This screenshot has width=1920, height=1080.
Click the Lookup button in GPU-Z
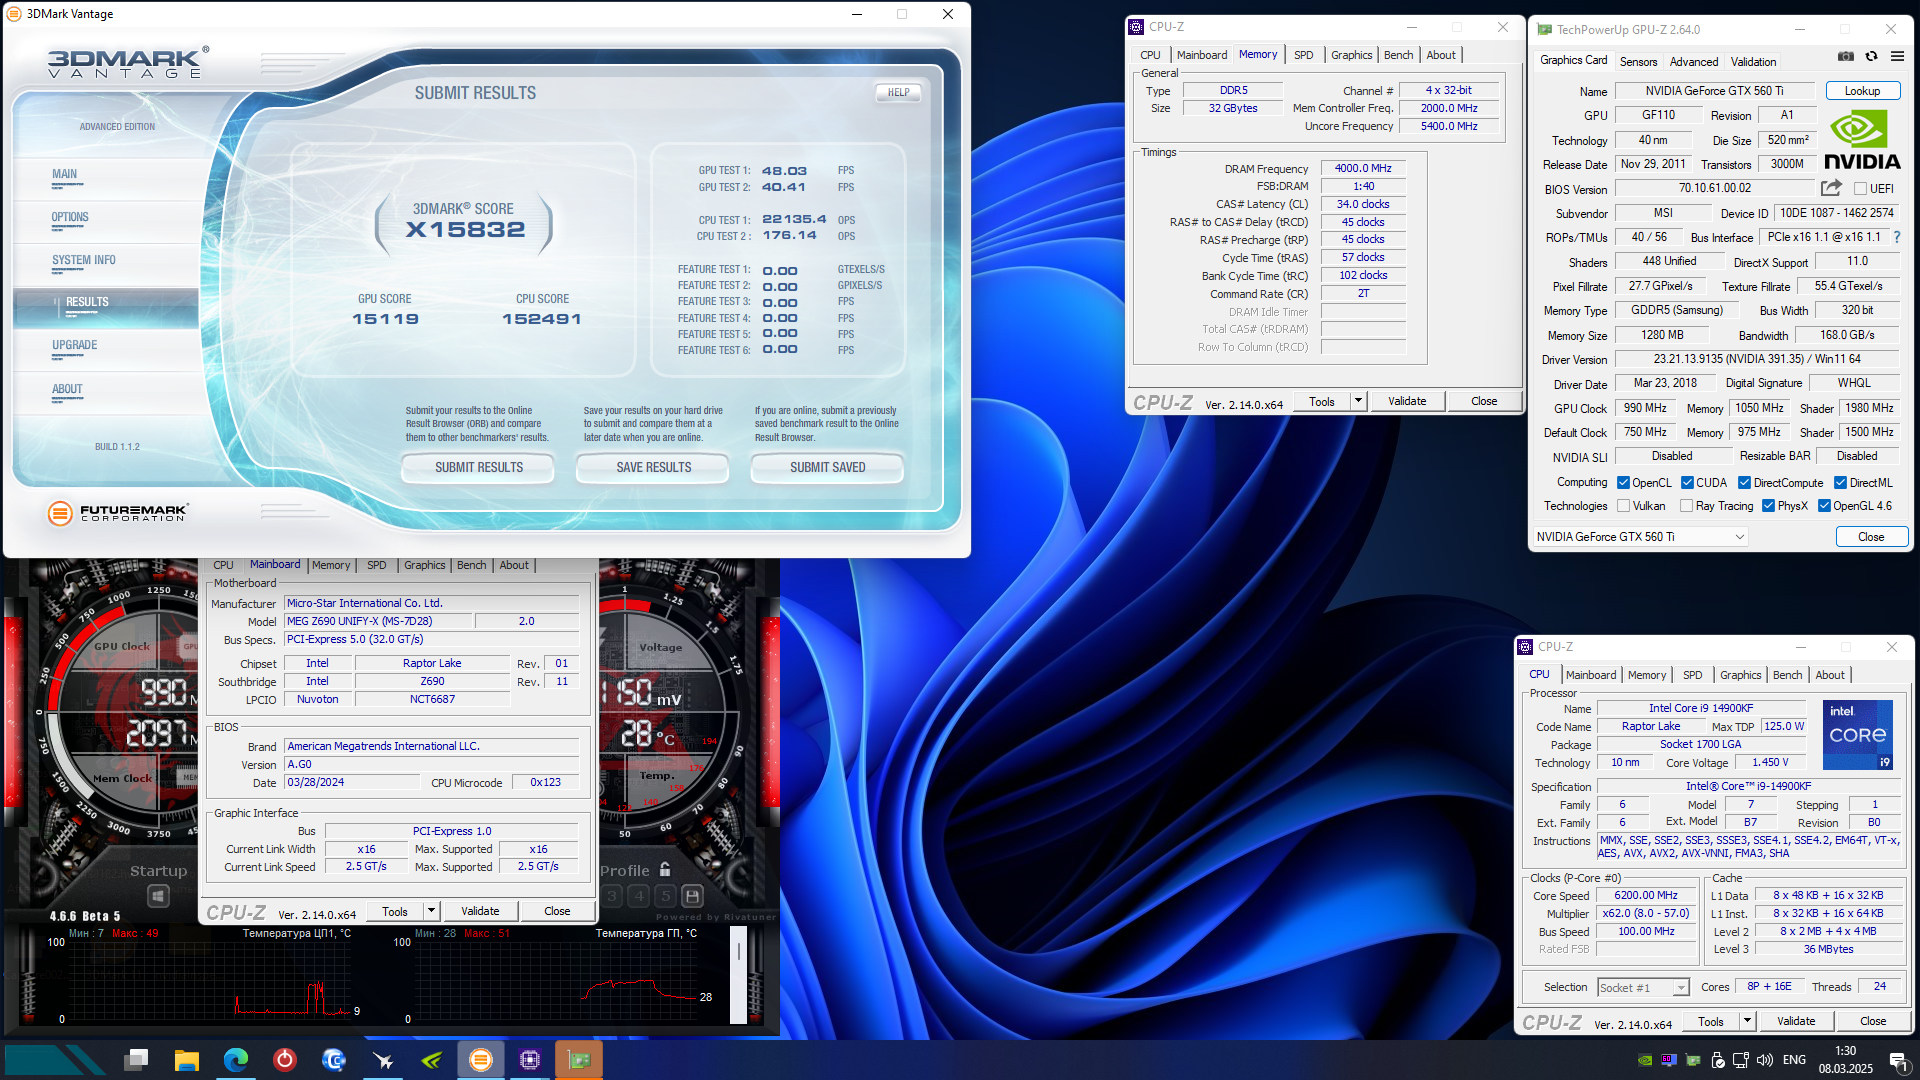(1862, 90)
